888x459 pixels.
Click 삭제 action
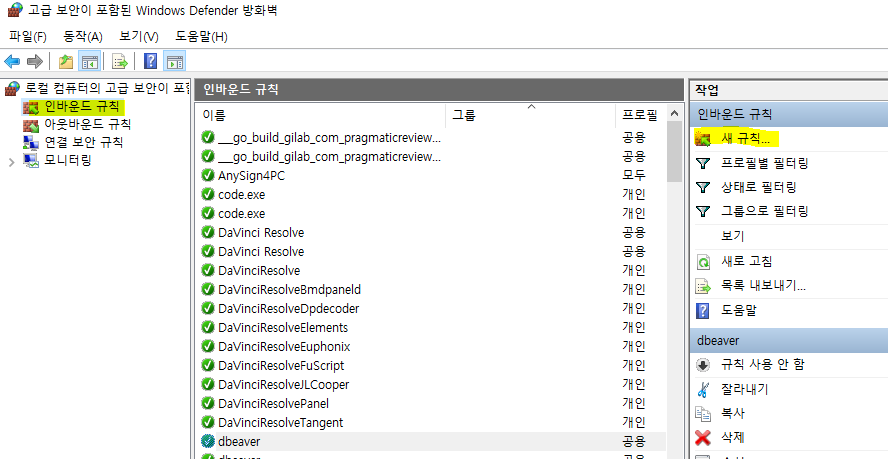[733, 437]
